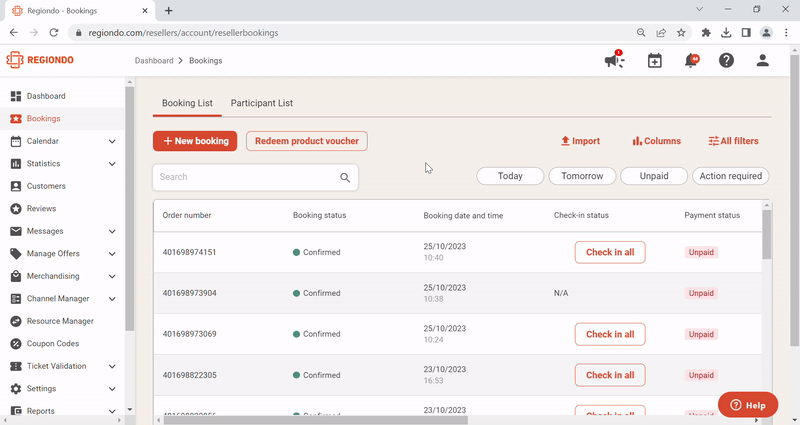Open the announcements megaphone icon
This screenshot has width=800, height=425.
(x=614, y=61)
